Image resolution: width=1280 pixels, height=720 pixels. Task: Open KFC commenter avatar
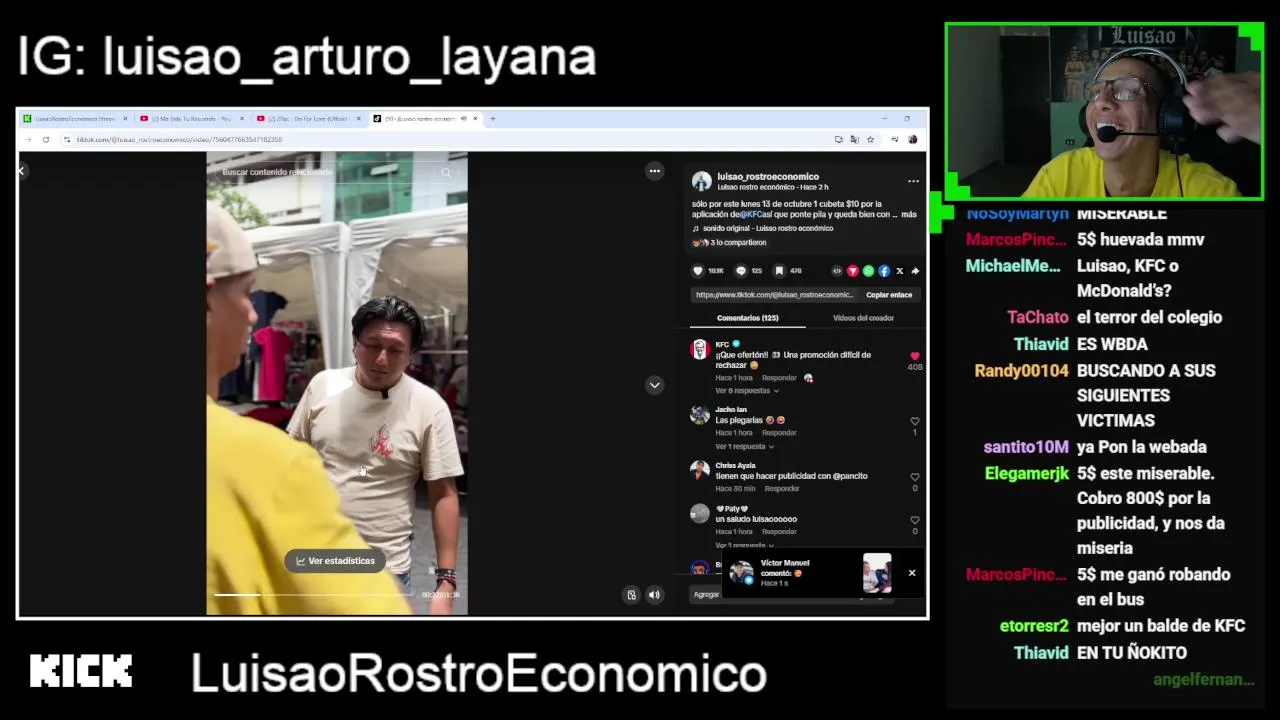[700, 349]
